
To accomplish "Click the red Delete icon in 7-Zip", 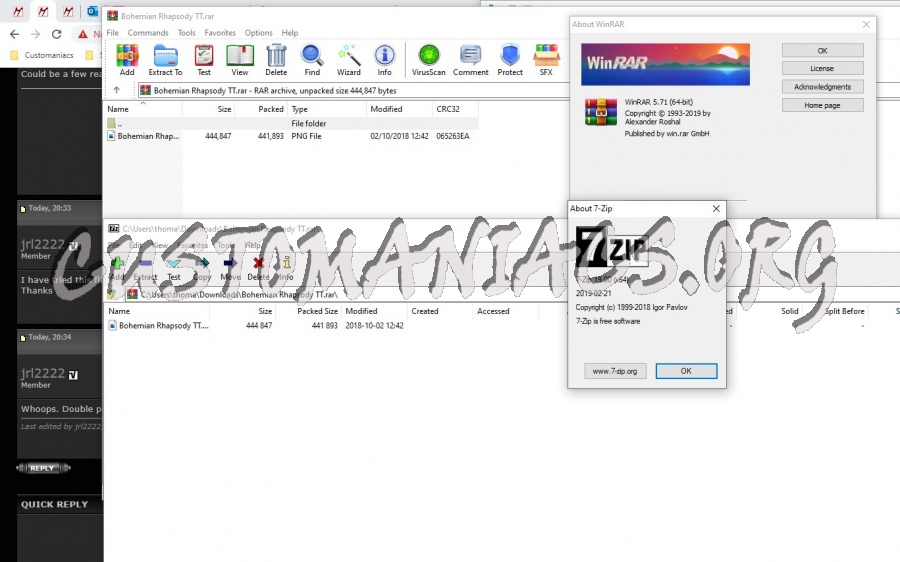I will (x=258, y=269).
